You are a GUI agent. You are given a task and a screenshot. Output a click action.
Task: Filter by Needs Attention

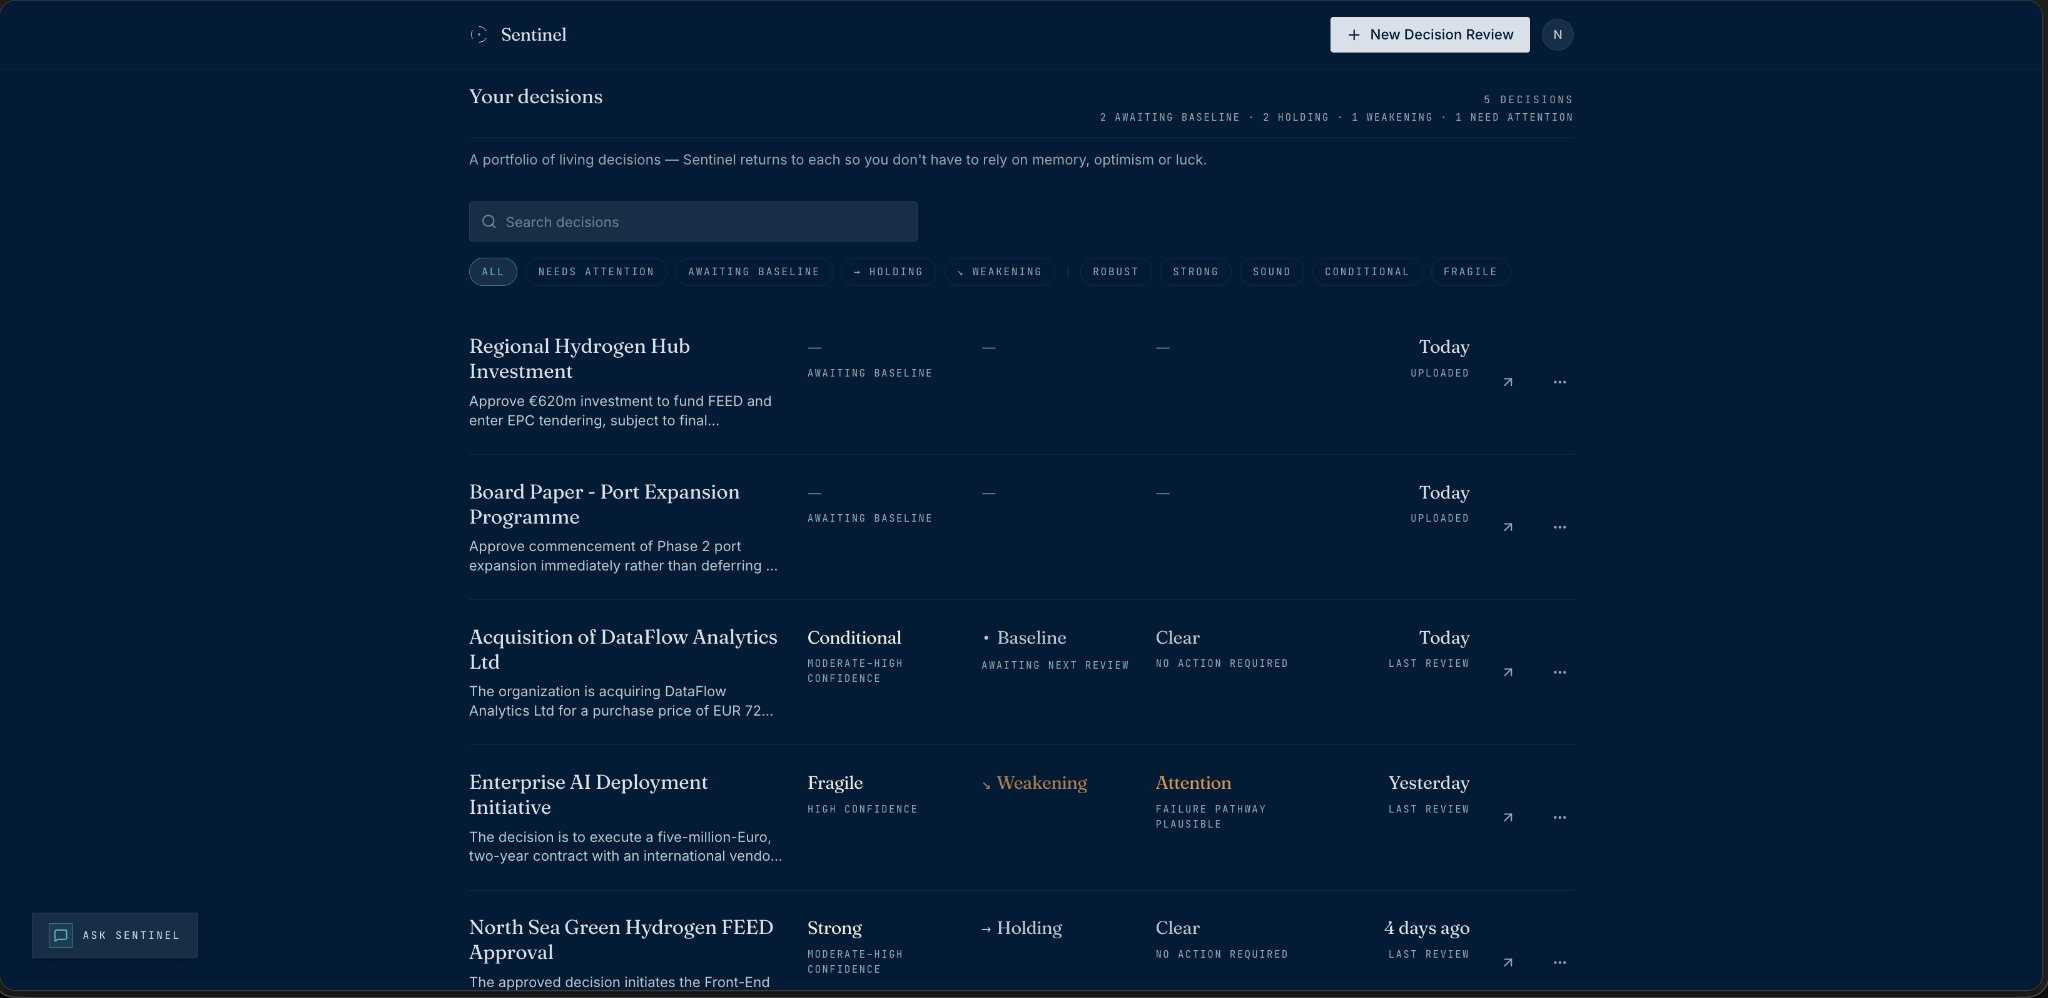(x=596, y=272)
